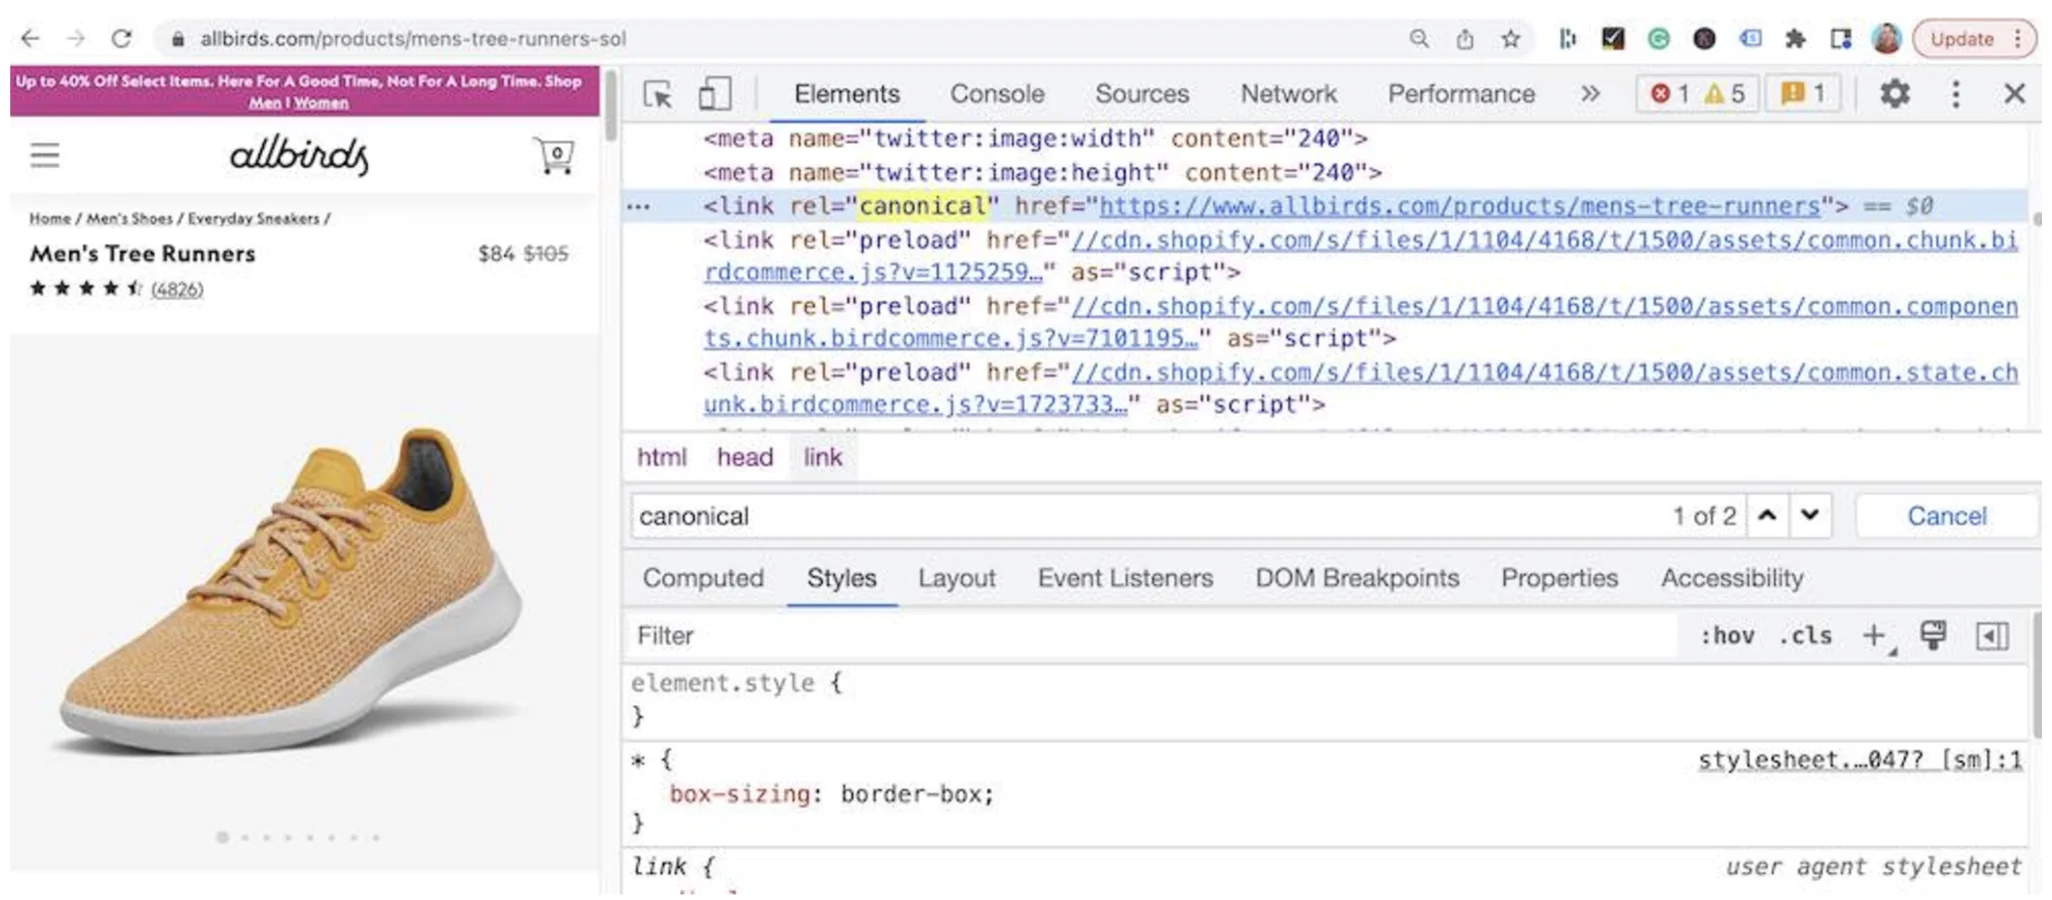Open the Women promo link in banner

pyautogui.click(x=321, y=103)
